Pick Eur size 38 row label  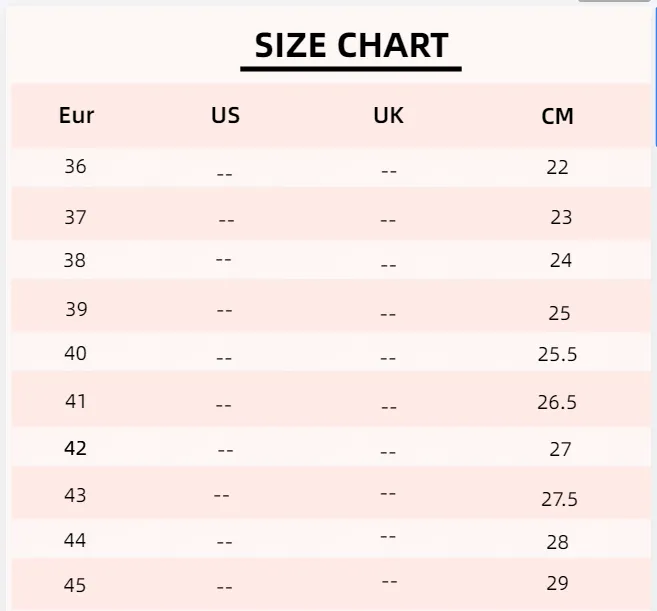[76, 261]
